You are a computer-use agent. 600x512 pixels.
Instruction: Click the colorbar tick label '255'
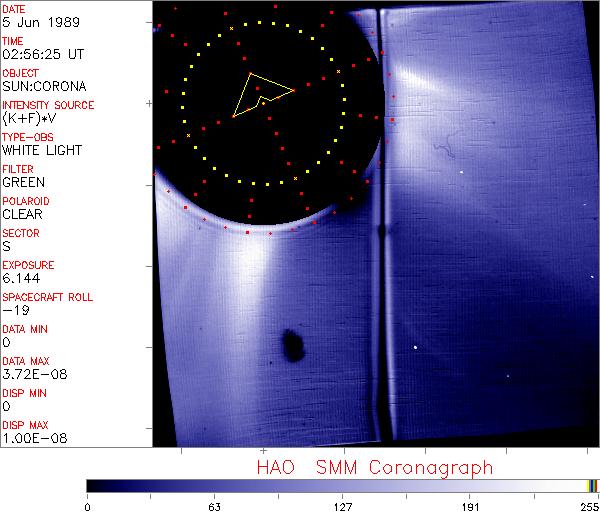[x=590, y=507]
